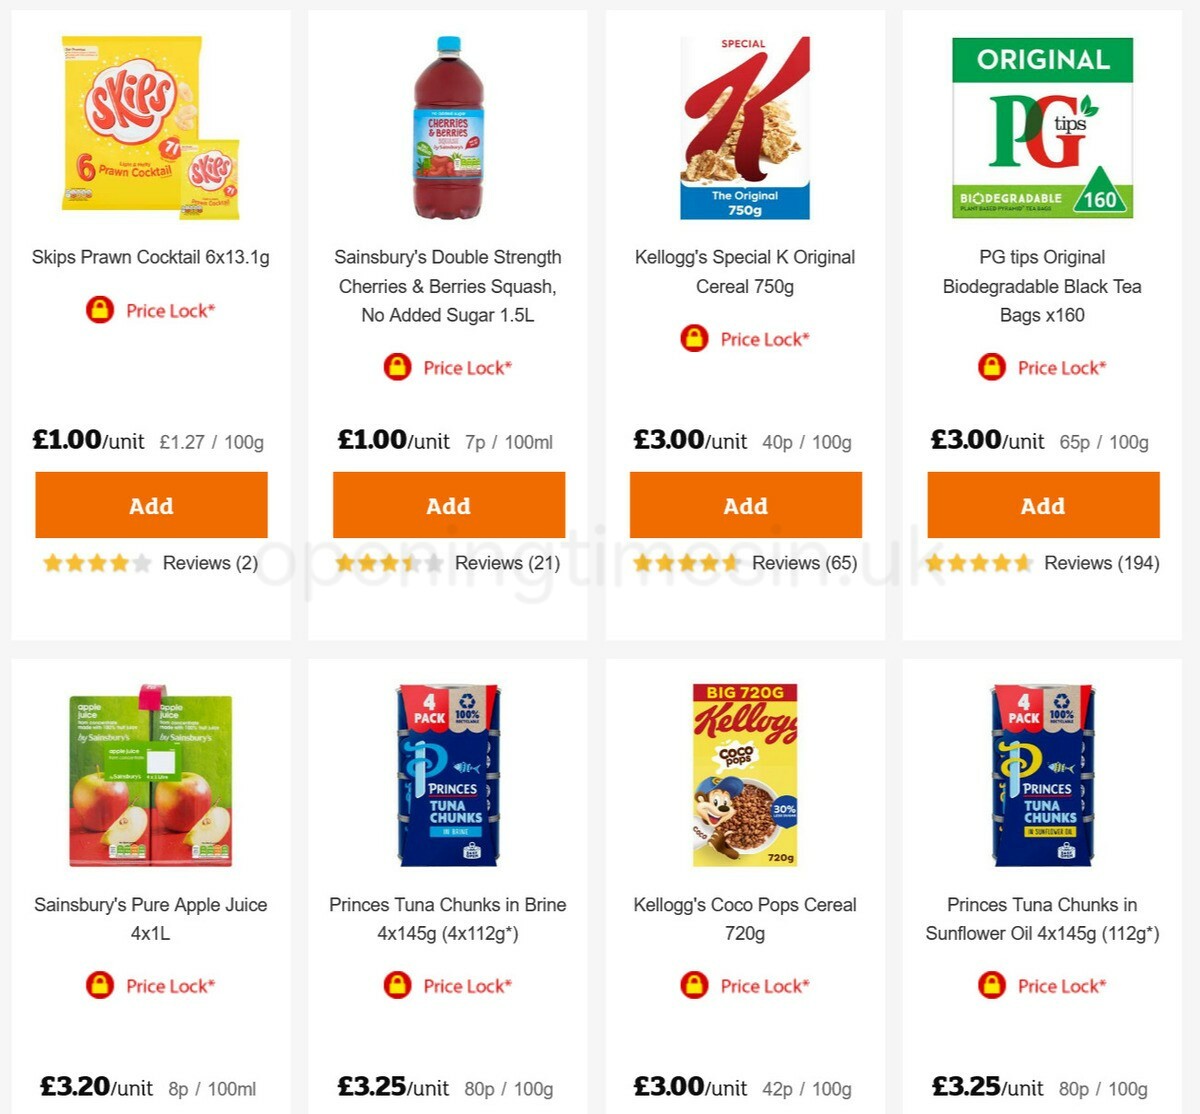The image size is (1200, 1114).
Task: Click Add under PG tips Original tea bags
Action: click(1043, 506)
